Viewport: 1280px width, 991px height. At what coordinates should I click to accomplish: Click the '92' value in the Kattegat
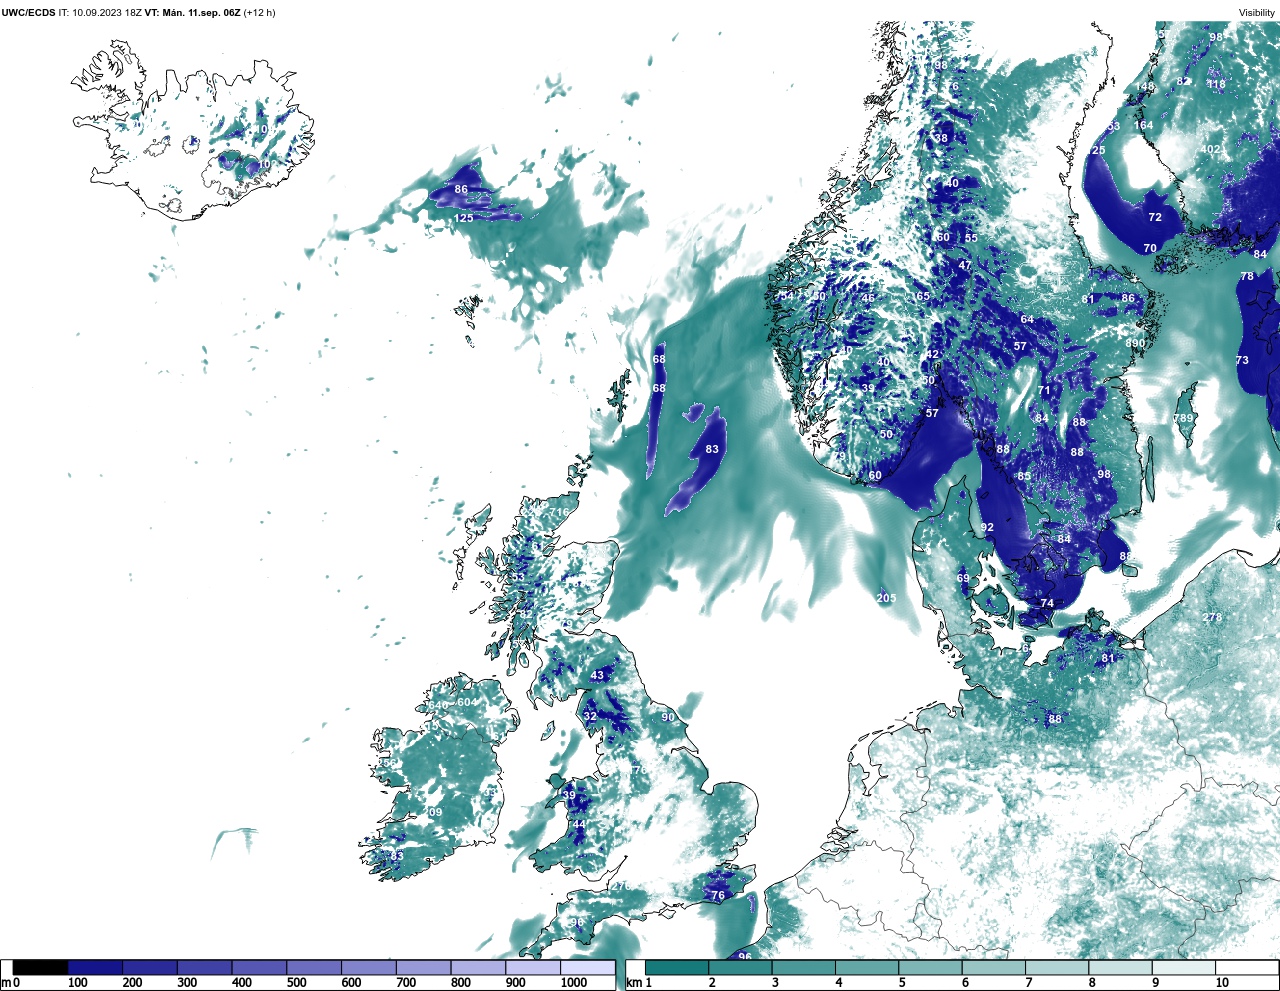pyautogui.click(x=987, y=528)
